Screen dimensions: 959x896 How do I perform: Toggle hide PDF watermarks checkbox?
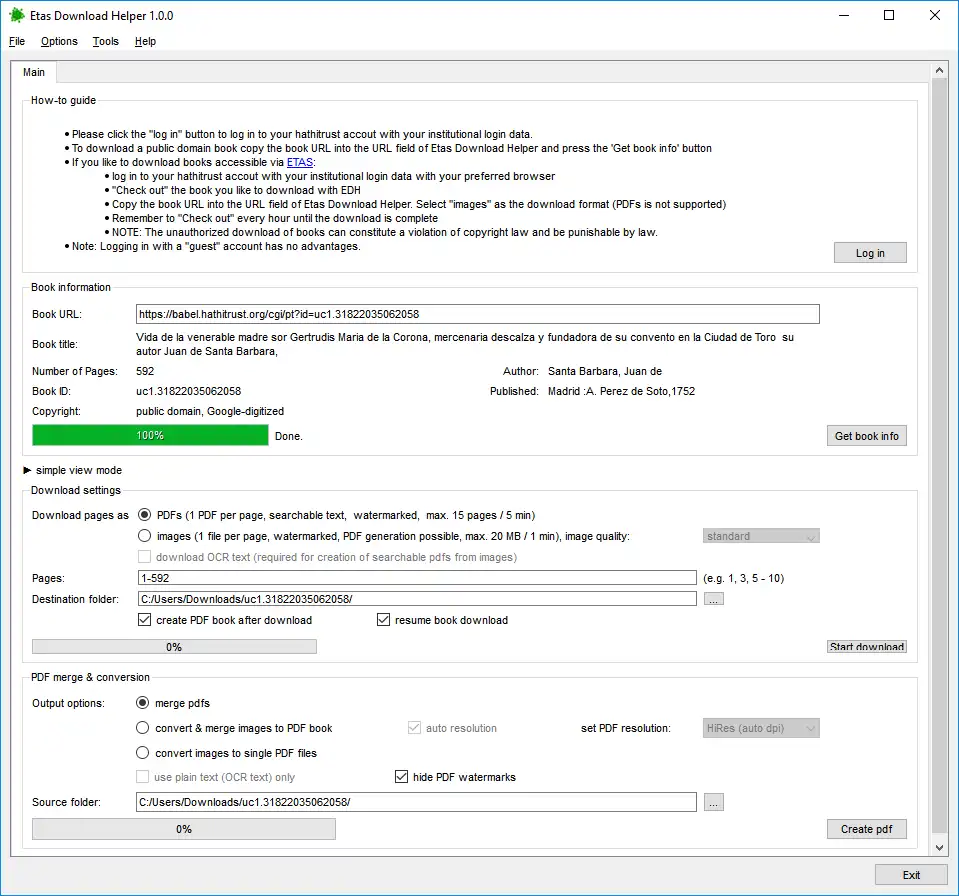click(x=401, y=777)
